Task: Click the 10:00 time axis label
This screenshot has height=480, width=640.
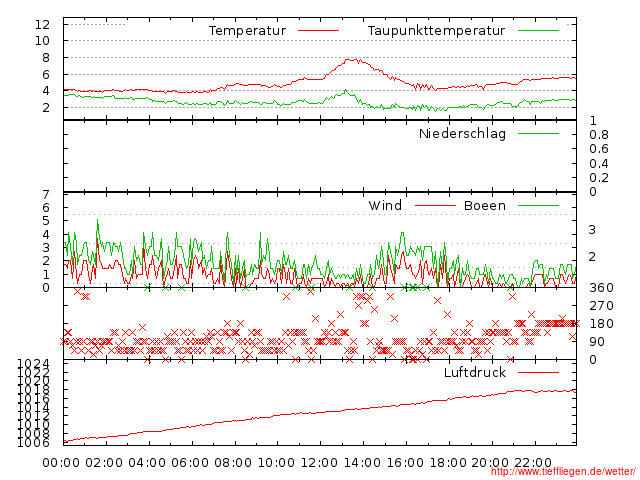Action: click(x=276, y=463)
